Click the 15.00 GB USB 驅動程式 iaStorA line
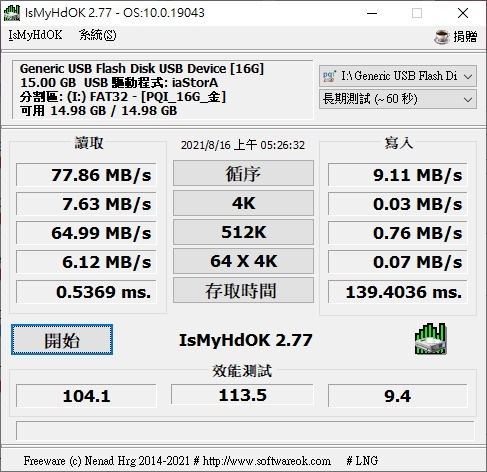Image resolution: width=487 pixels, height=472 pixels. click(x=119, y=83)
